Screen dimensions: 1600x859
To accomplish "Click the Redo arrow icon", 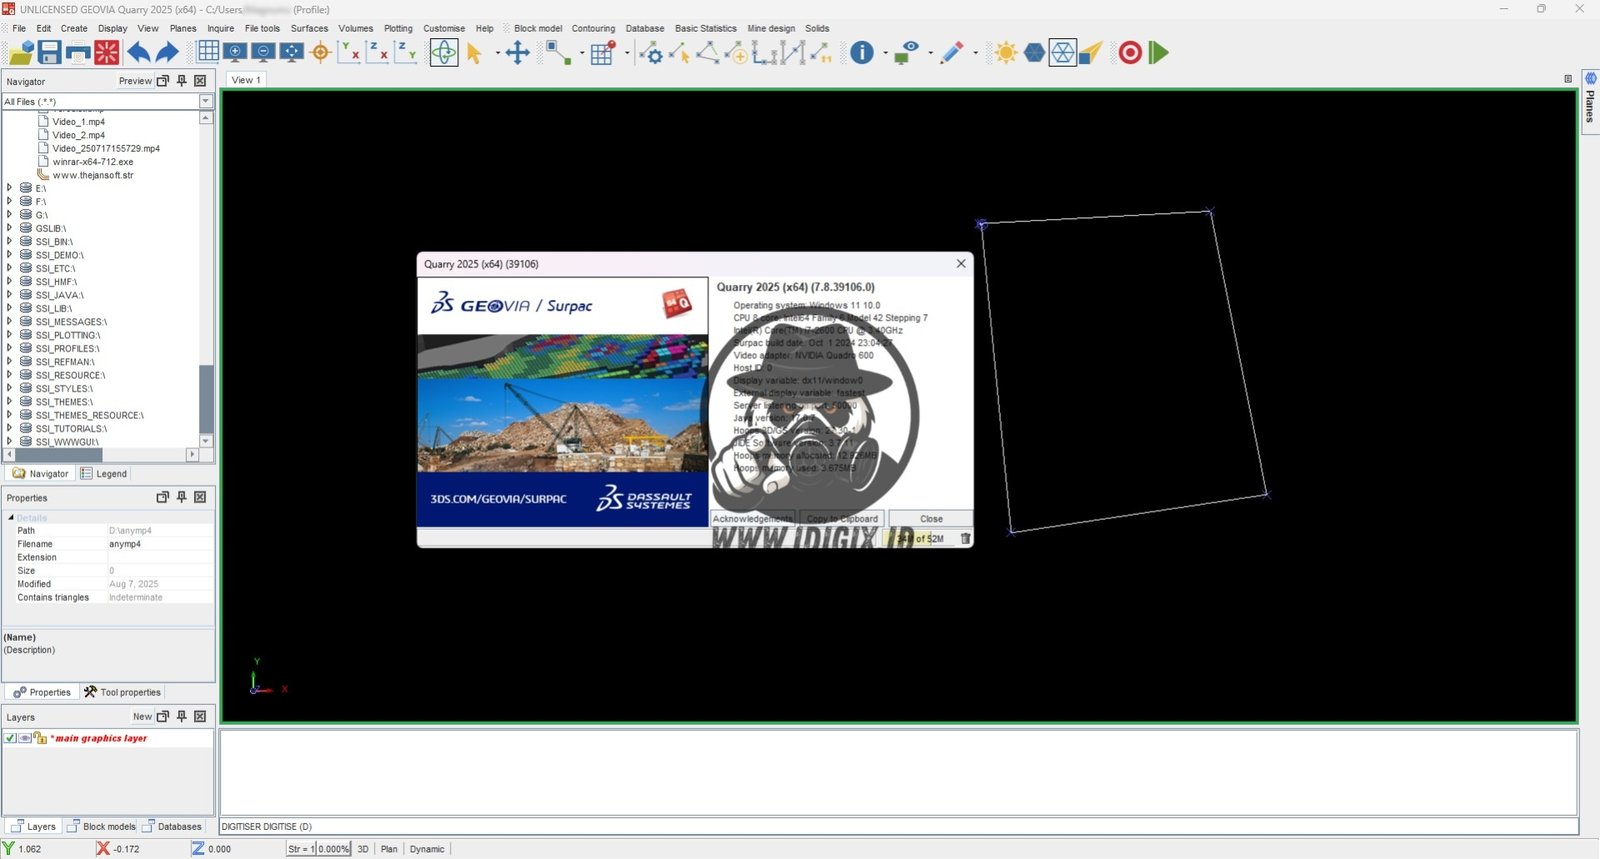I will (166, 53).
